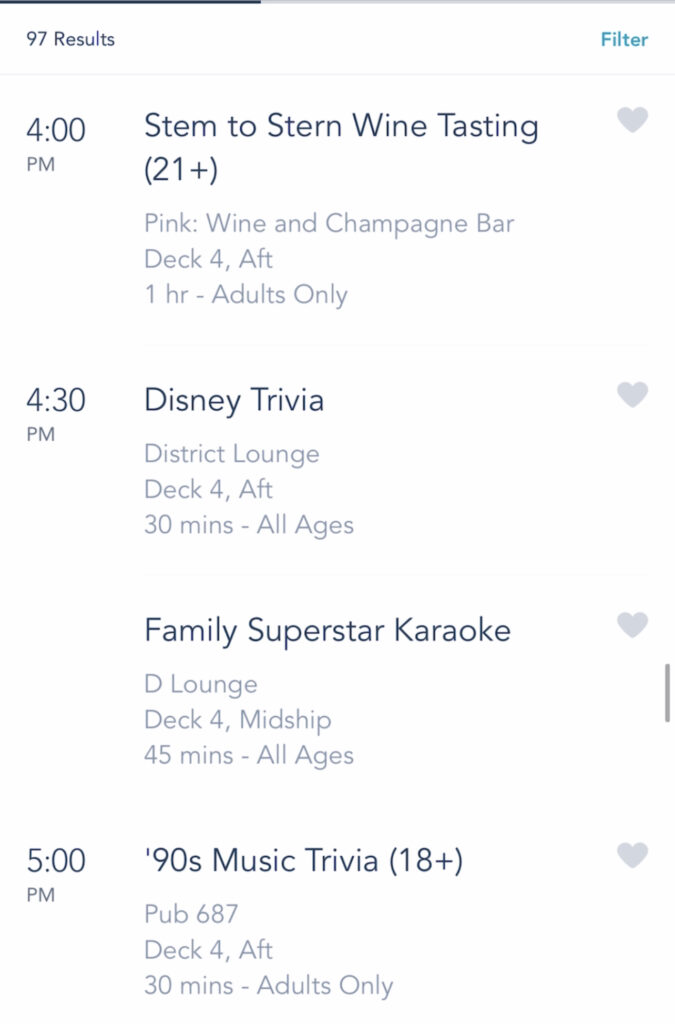Open the Filter options
This screenshot has height=1024, width=675.
tap(624, 39)
